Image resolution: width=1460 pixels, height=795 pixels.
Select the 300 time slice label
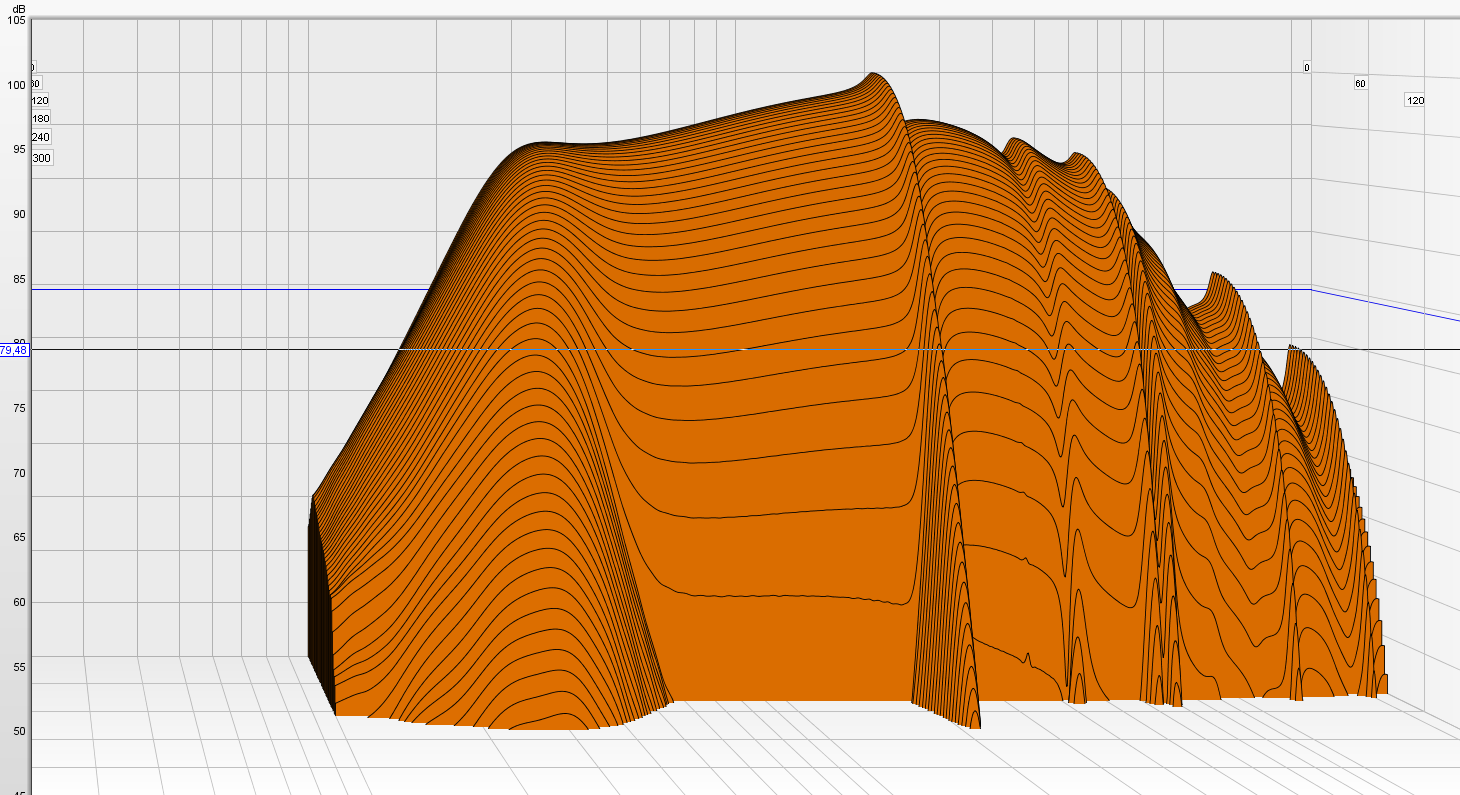[x=41, y=158]
